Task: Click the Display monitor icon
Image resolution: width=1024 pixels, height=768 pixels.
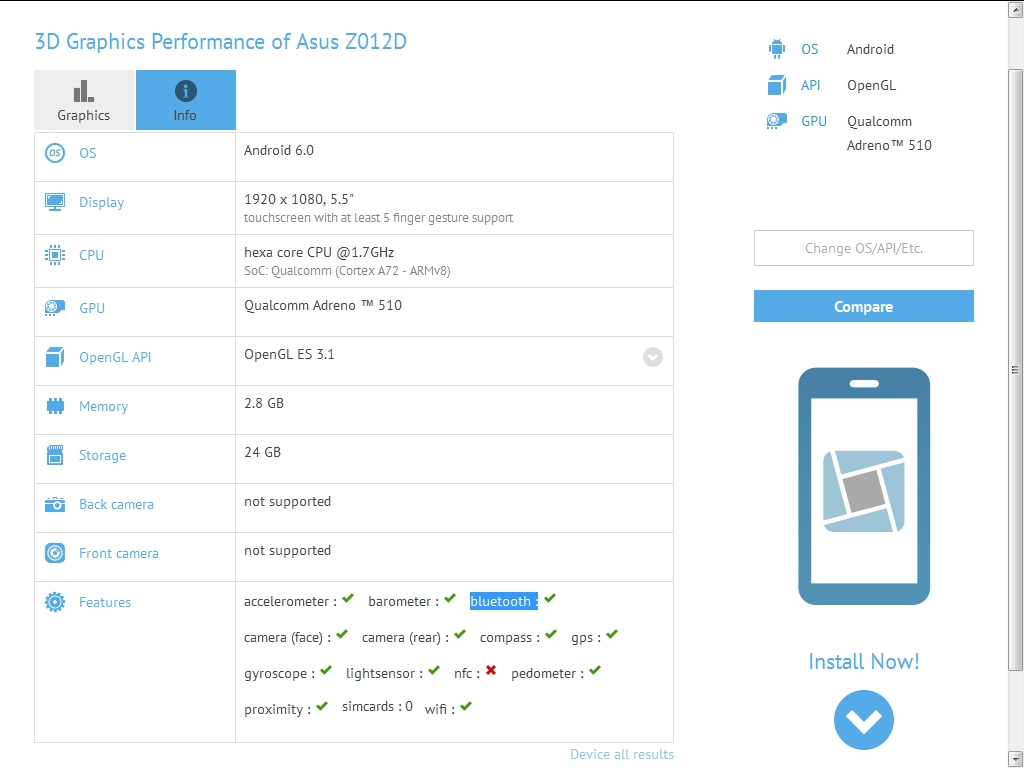Action: (x=55, y=202)
